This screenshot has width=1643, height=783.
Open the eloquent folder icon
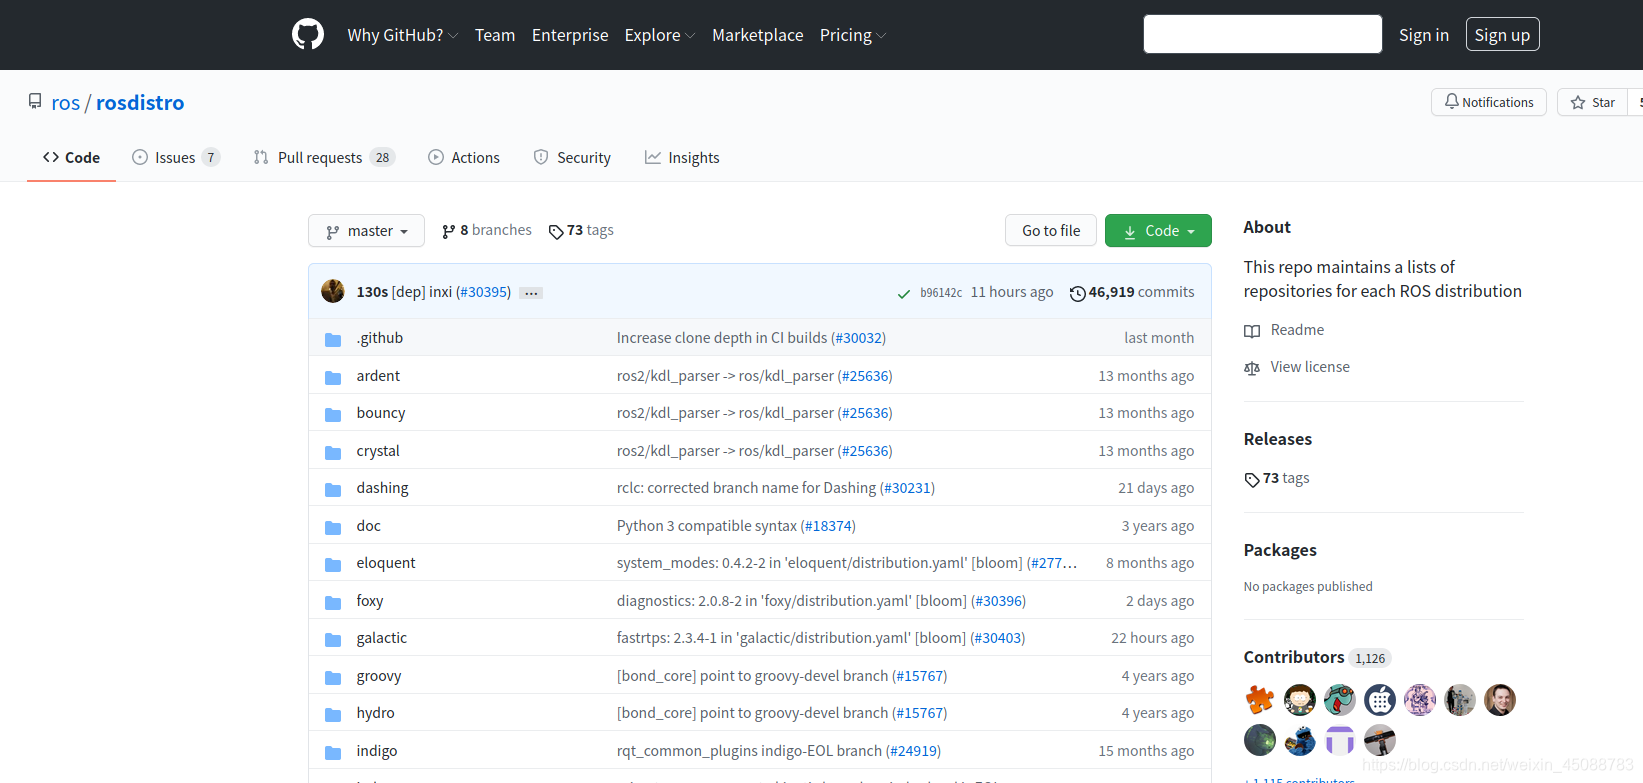coord(333,564)
